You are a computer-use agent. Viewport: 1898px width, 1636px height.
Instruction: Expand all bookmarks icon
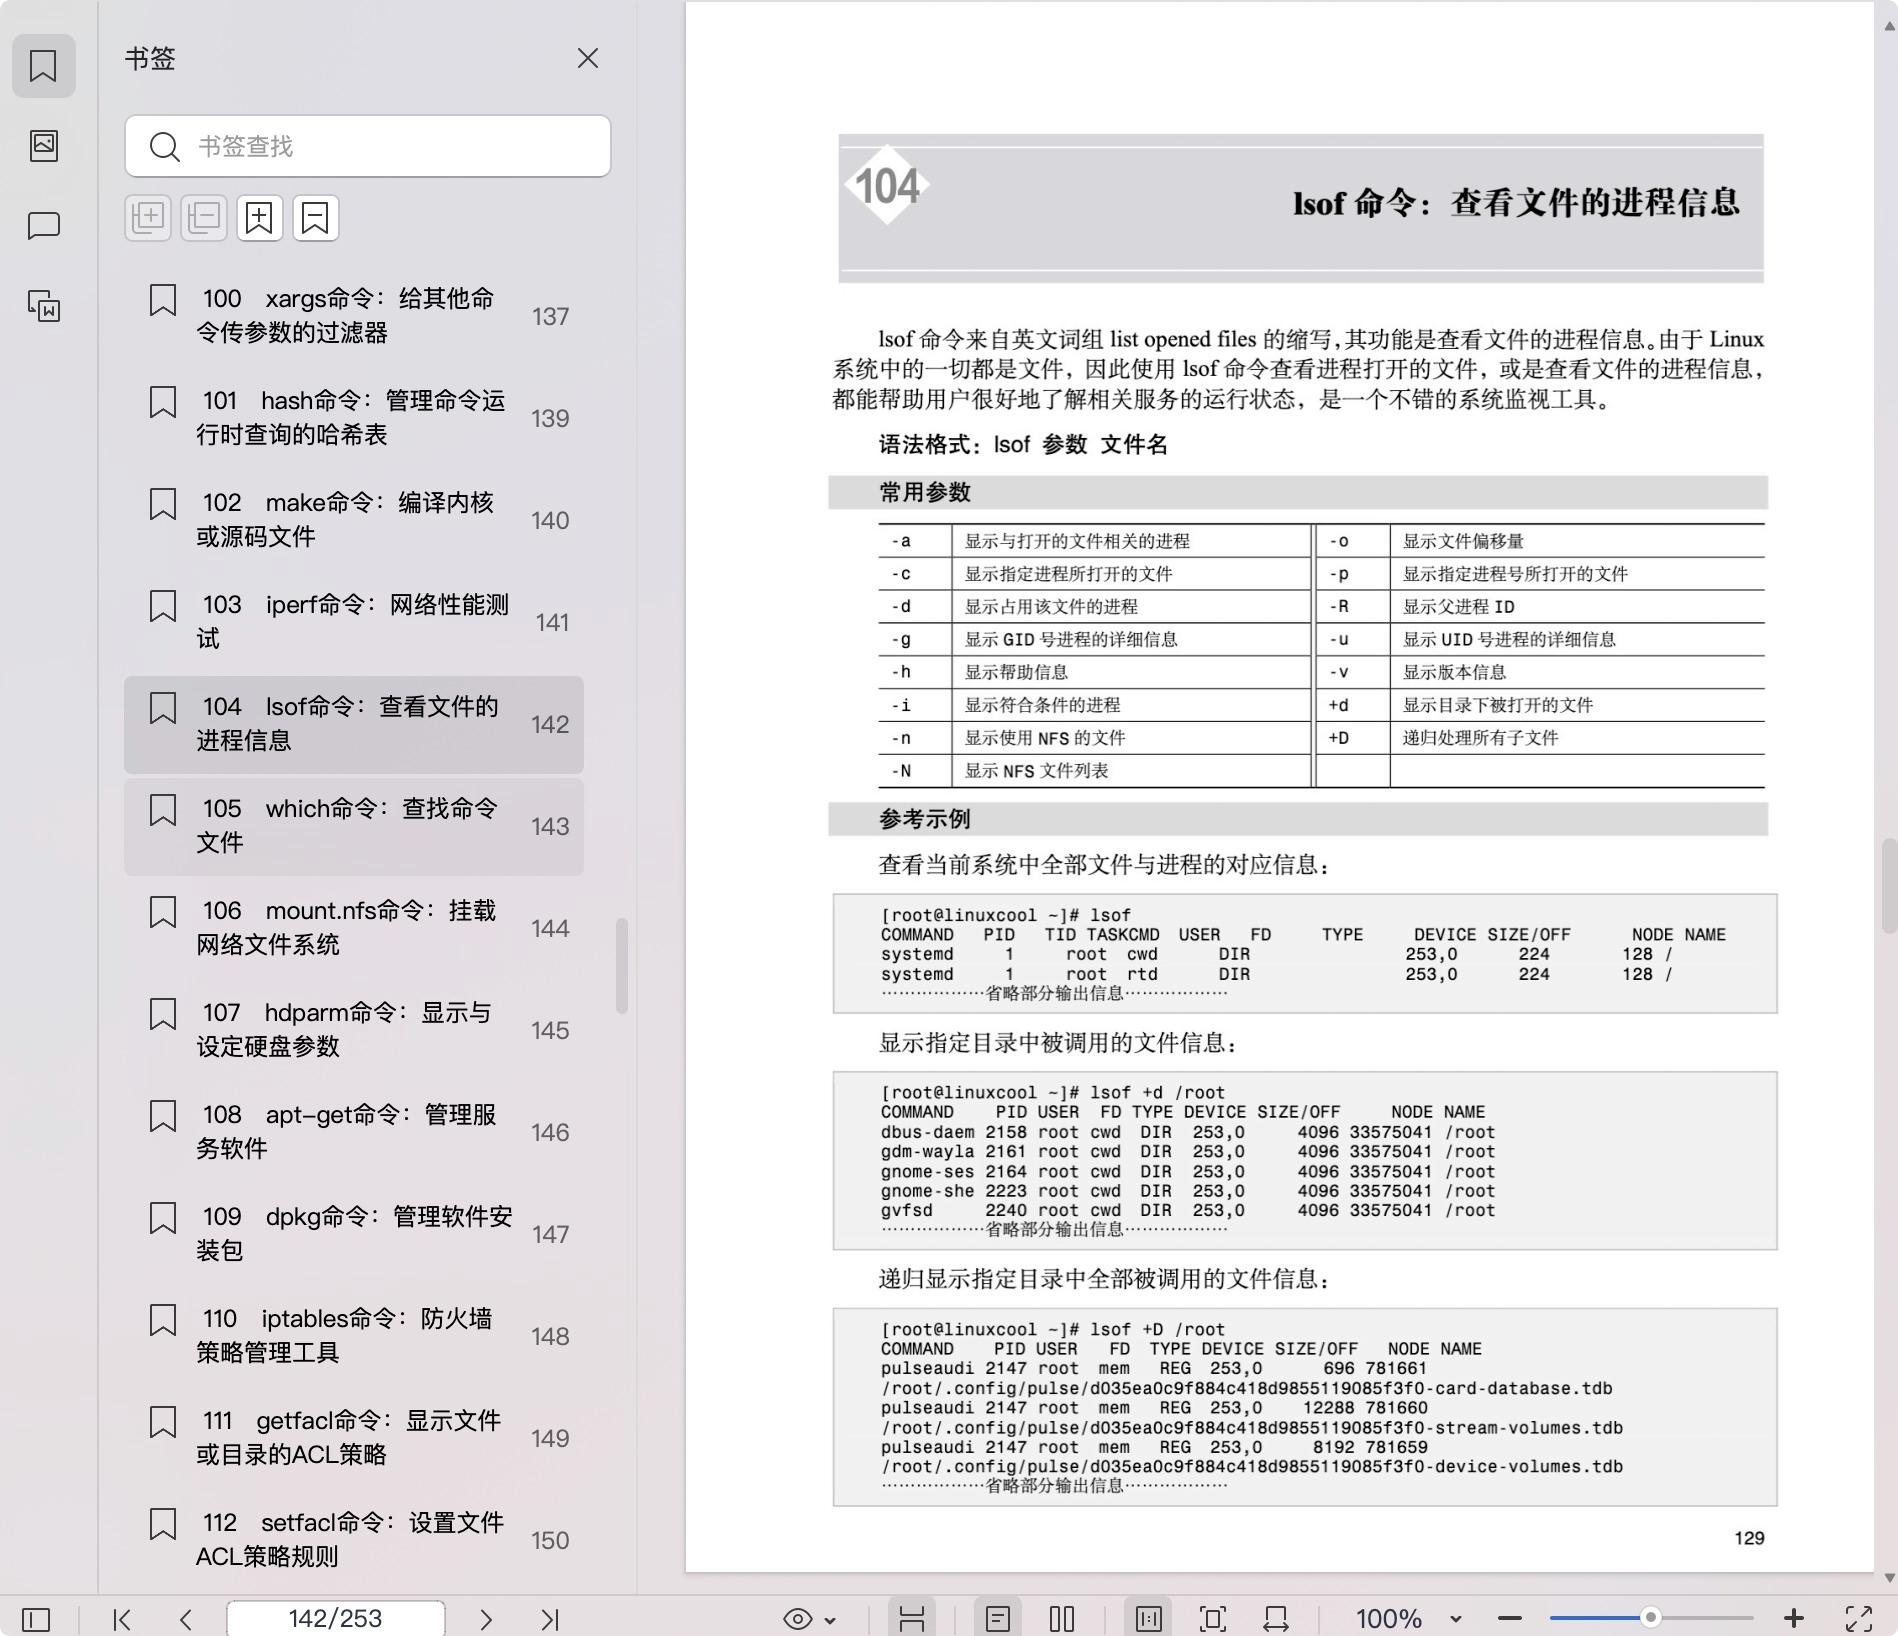coord(148,217)
